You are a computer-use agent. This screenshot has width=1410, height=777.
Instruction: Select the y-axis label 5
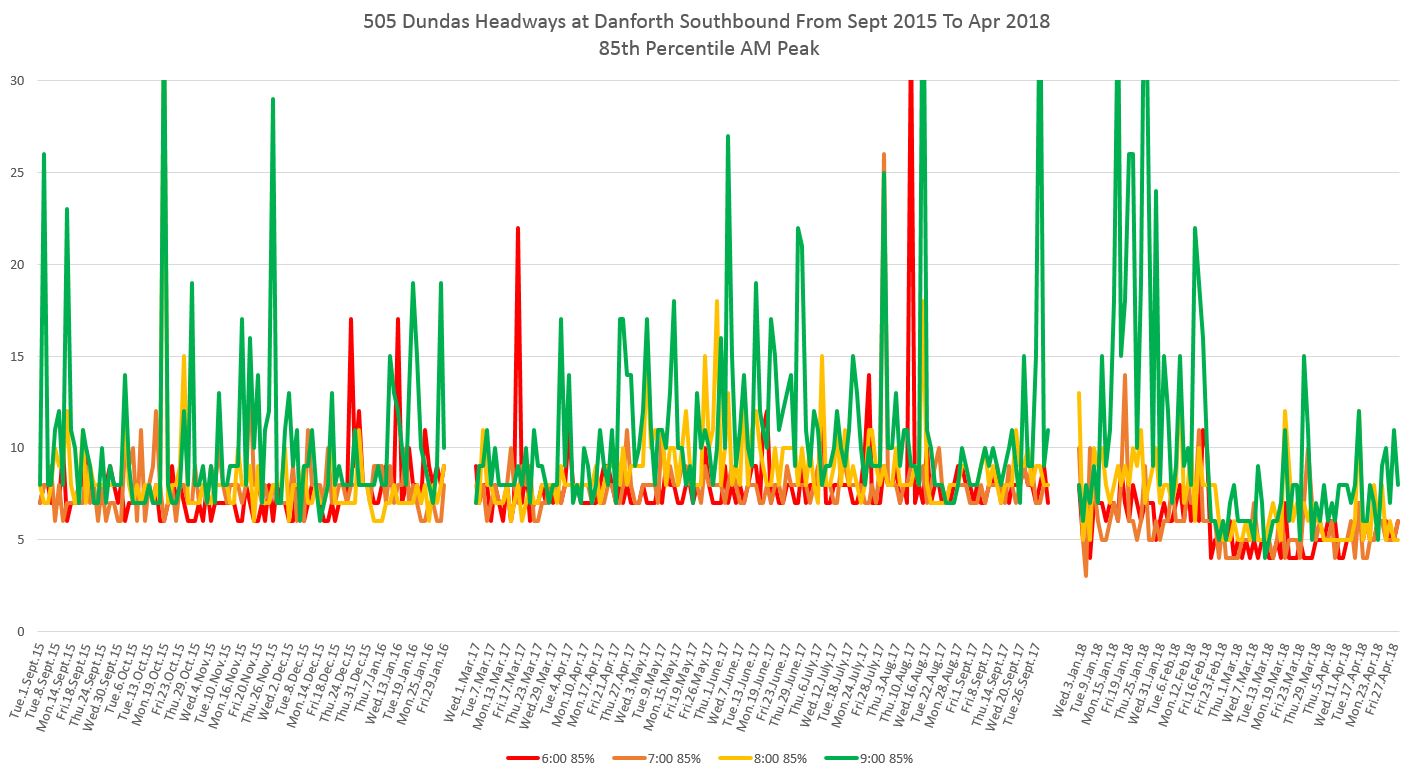point(18,540)
